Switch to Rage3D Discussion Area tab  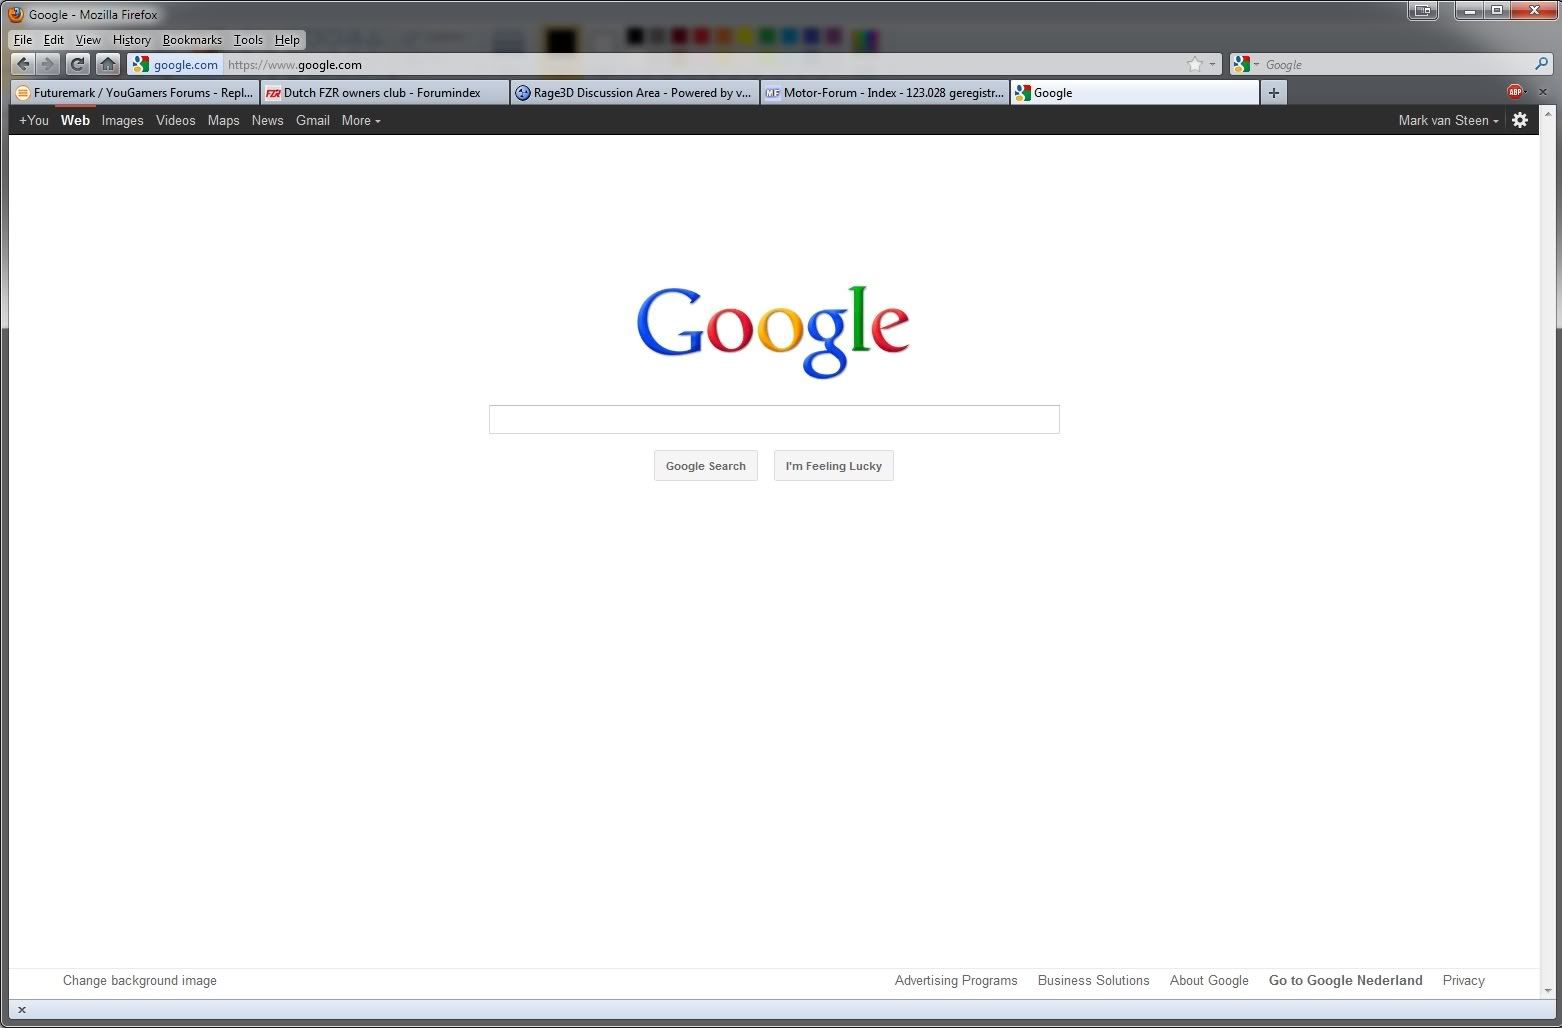pos(635,92)
